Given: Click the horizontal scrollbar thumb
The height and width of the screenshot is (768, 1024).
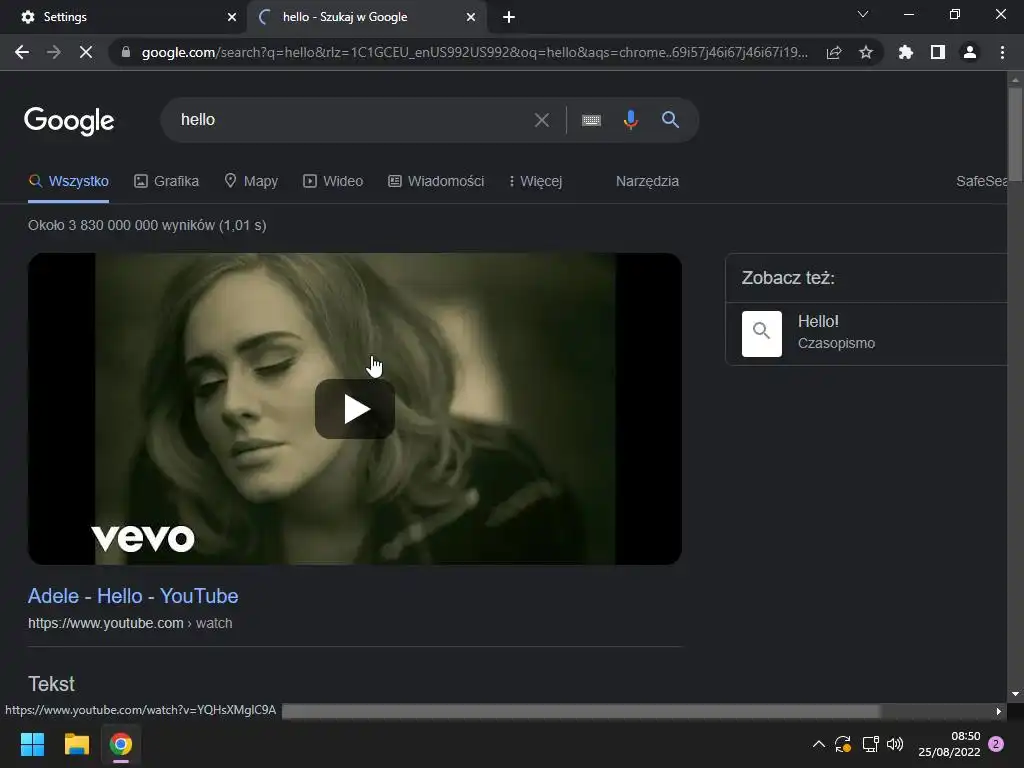Looking at the screenshot, I should (581, 711).
